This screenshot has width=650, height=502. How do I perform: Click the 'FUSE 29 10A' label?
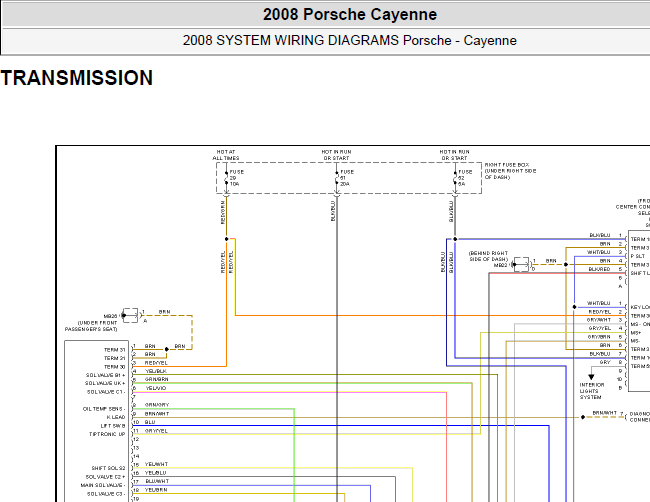click(x=237, y=178)
